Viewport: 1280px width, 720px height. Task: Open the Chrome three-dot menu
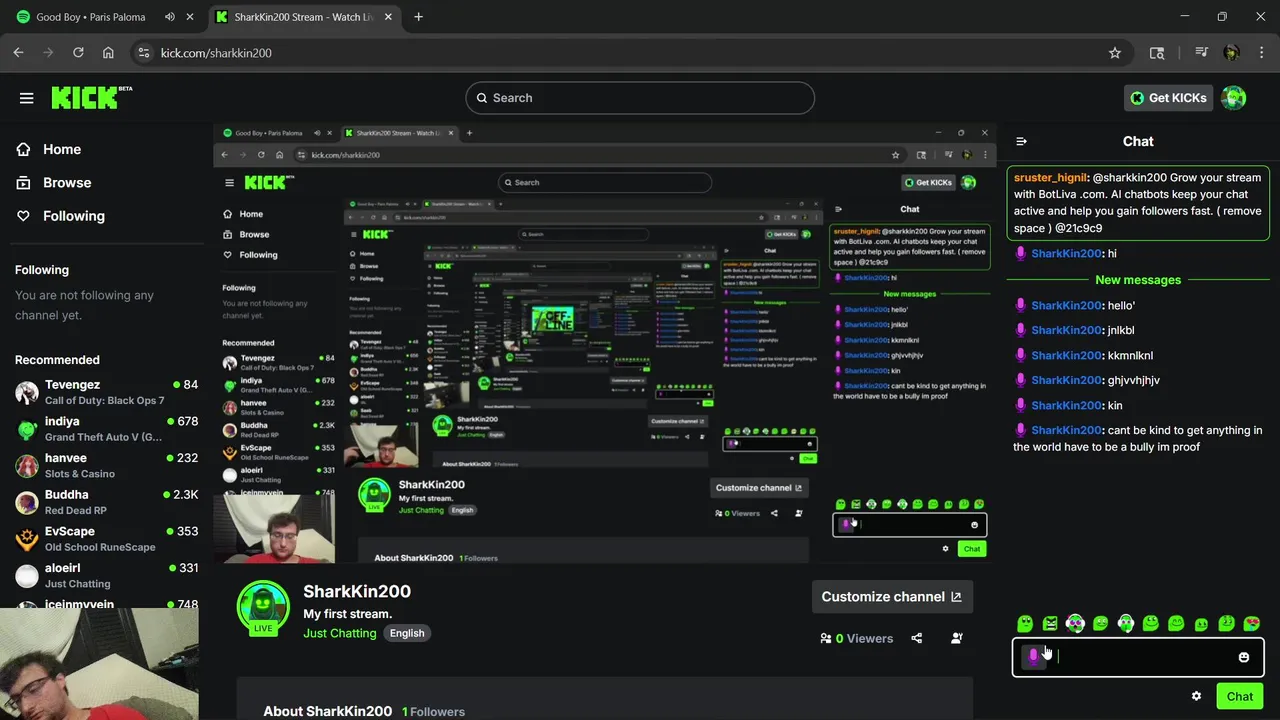(1261, 53)
